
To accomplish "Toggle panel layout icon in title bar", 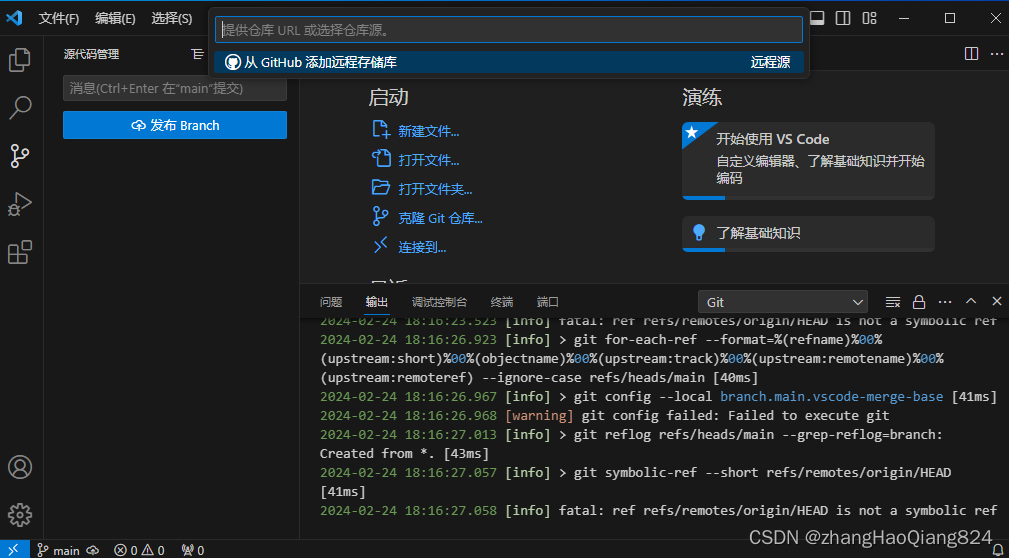I will 817,18.
